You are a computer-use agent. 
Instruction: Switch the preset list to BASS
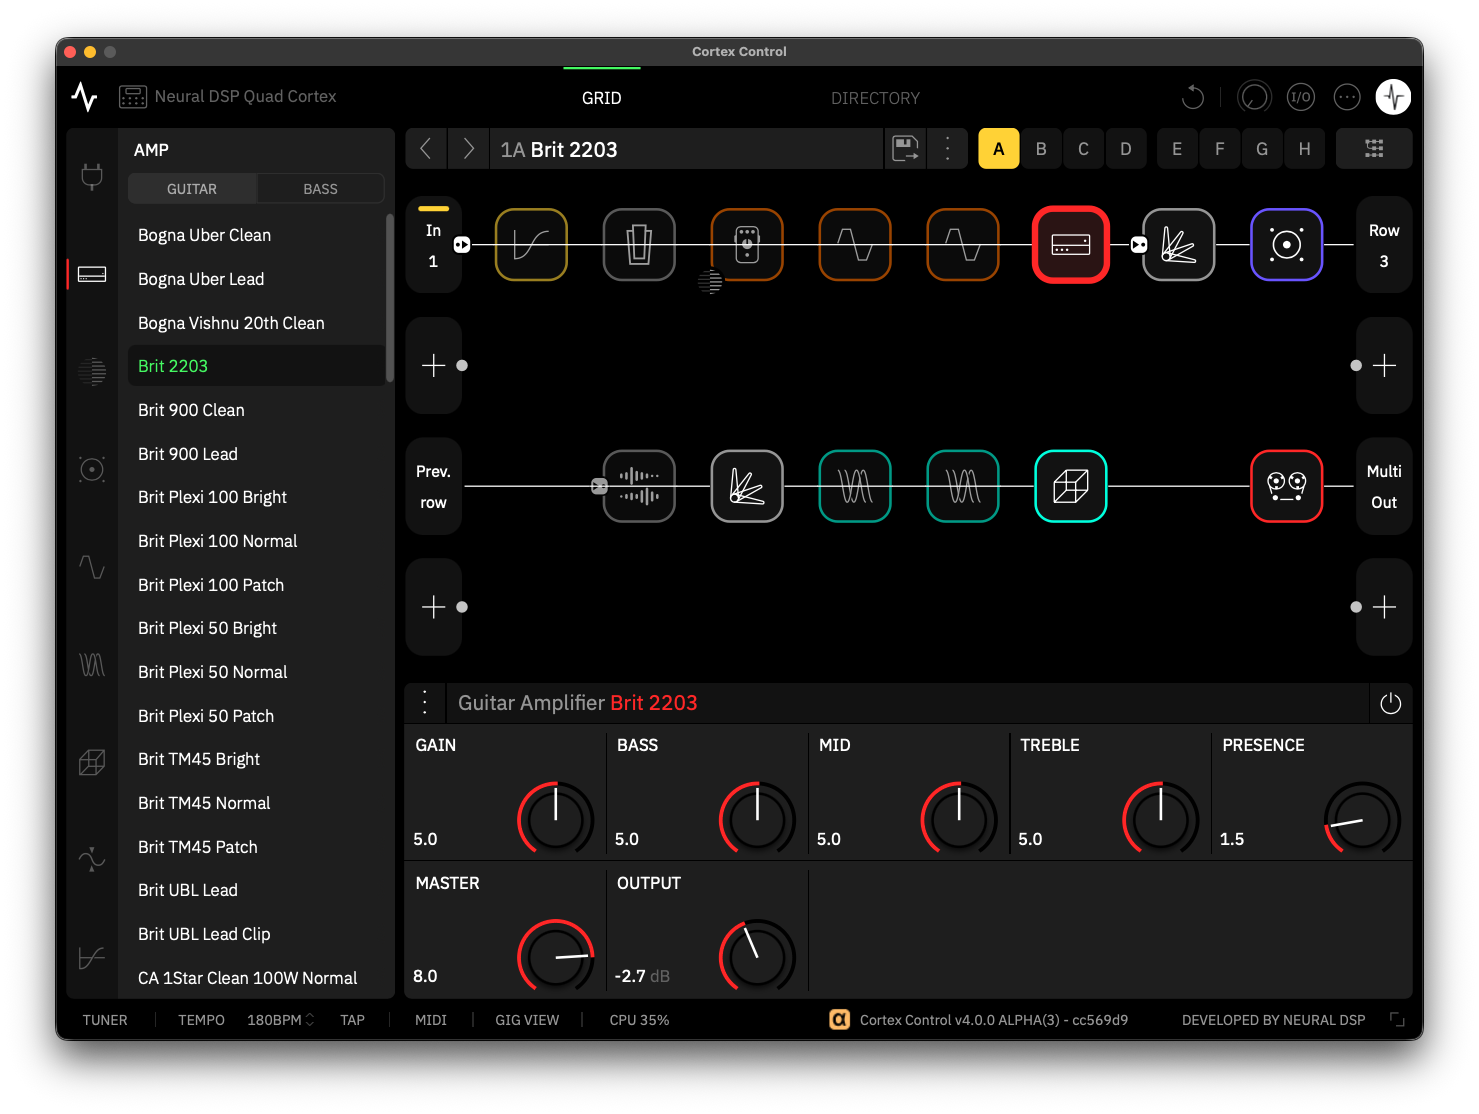[320, 188]
